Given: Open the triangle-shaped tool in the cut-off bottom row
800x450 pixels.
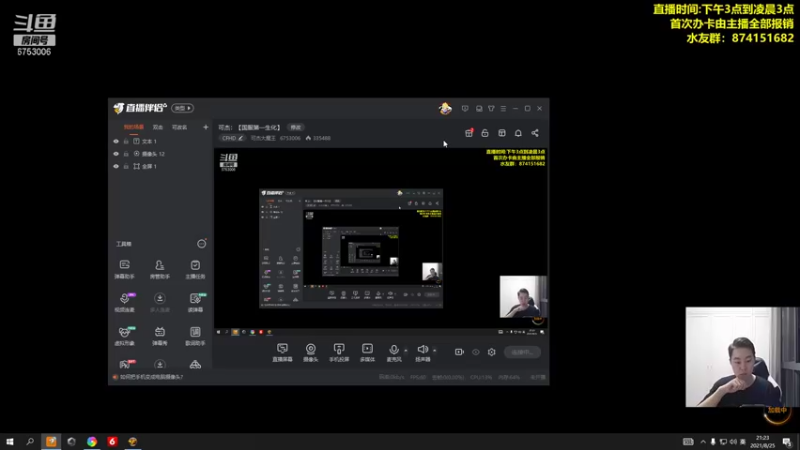Looking at the screenshot, I should pyautogui.click(x=195, y=364).
